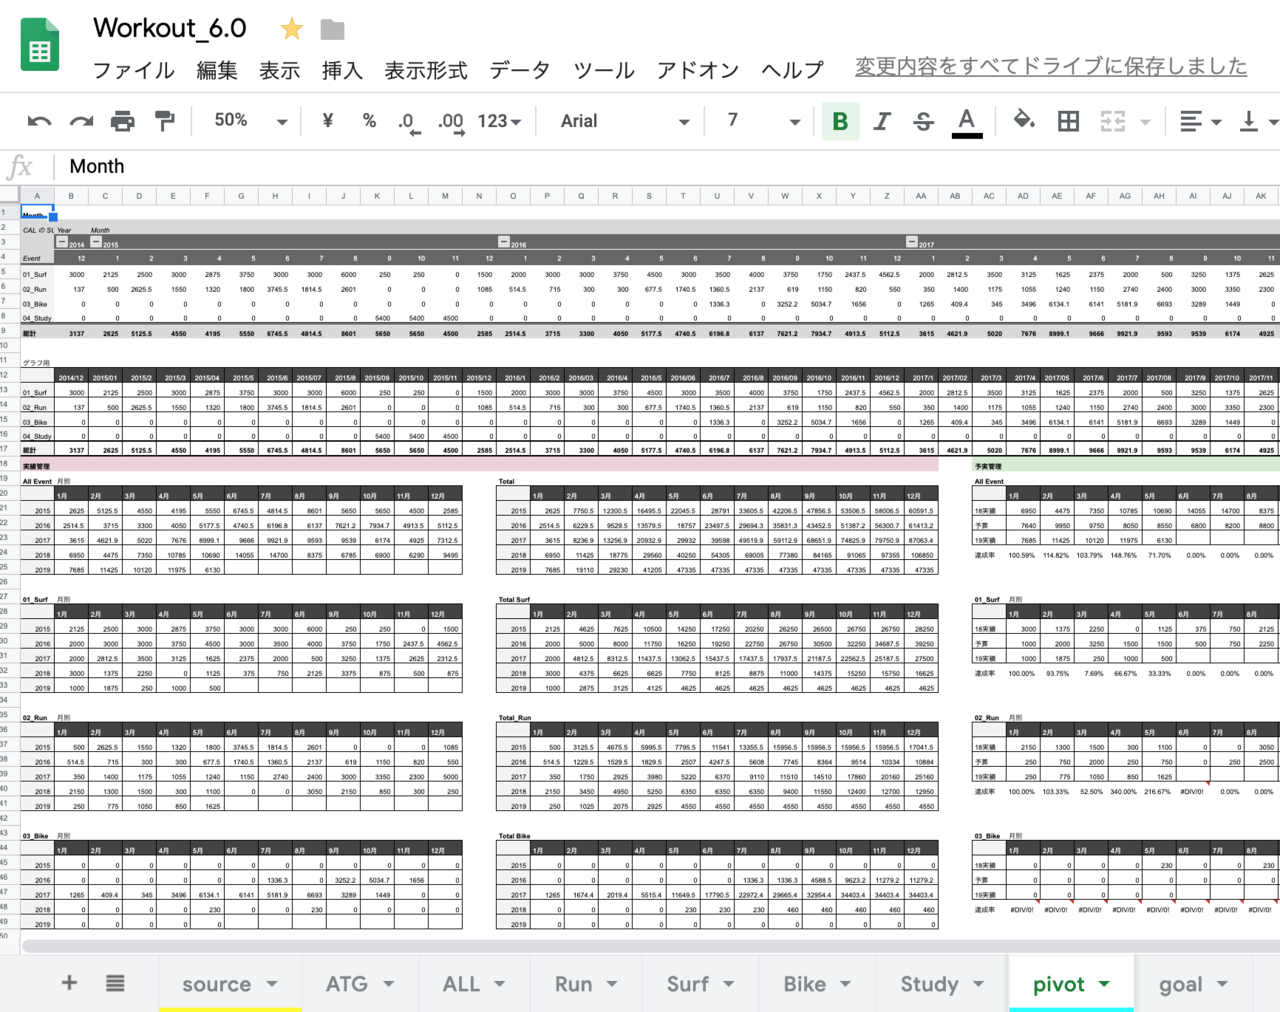This screenshot has width=1280, height=1012.
Task: Open the アドオン menu
Action: point(698,70)
